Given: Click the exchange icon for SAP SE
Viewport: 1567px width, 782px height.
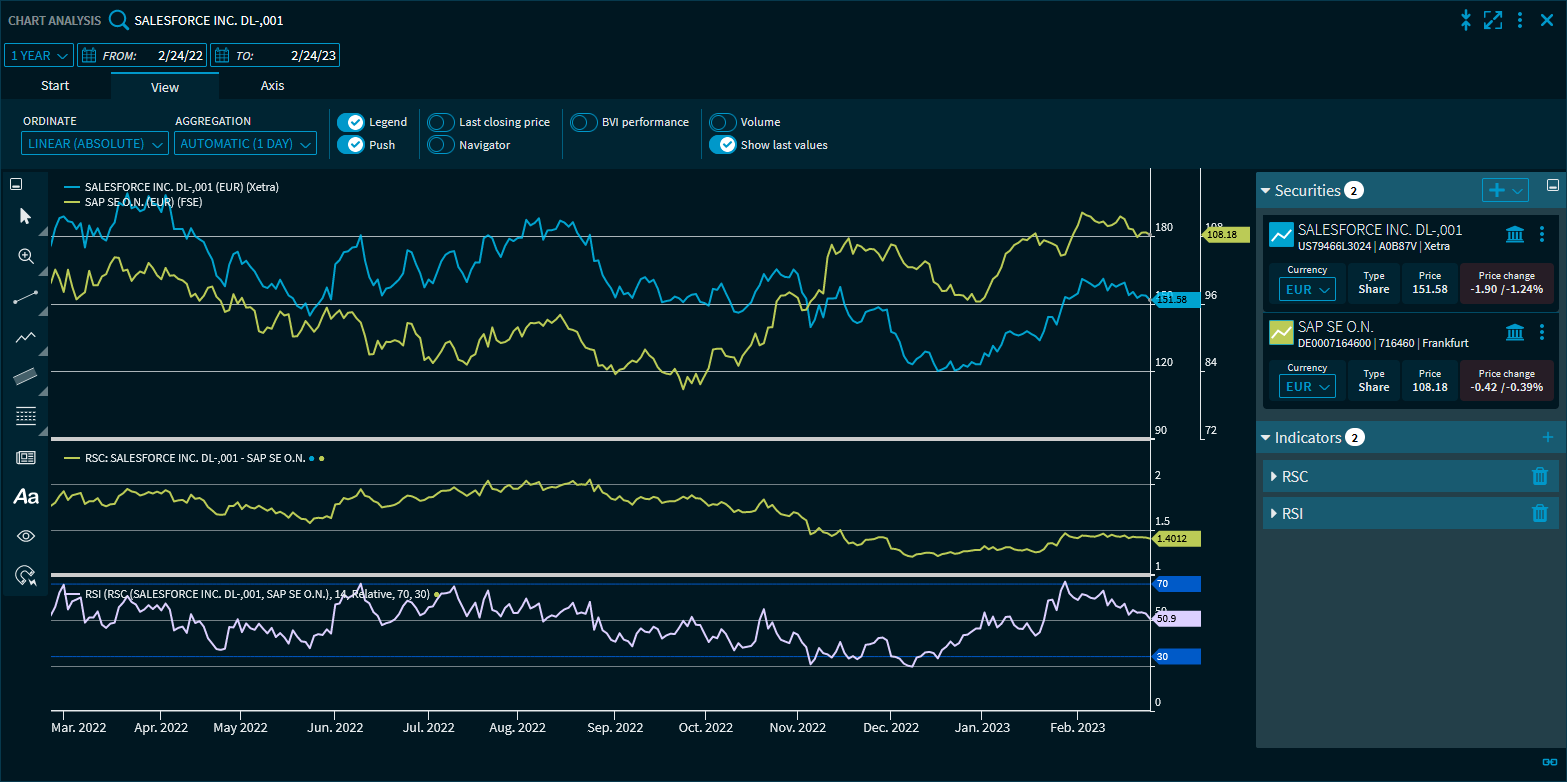Looking at the screenshot, I should pyautogui.click(x=1514, y=332).
